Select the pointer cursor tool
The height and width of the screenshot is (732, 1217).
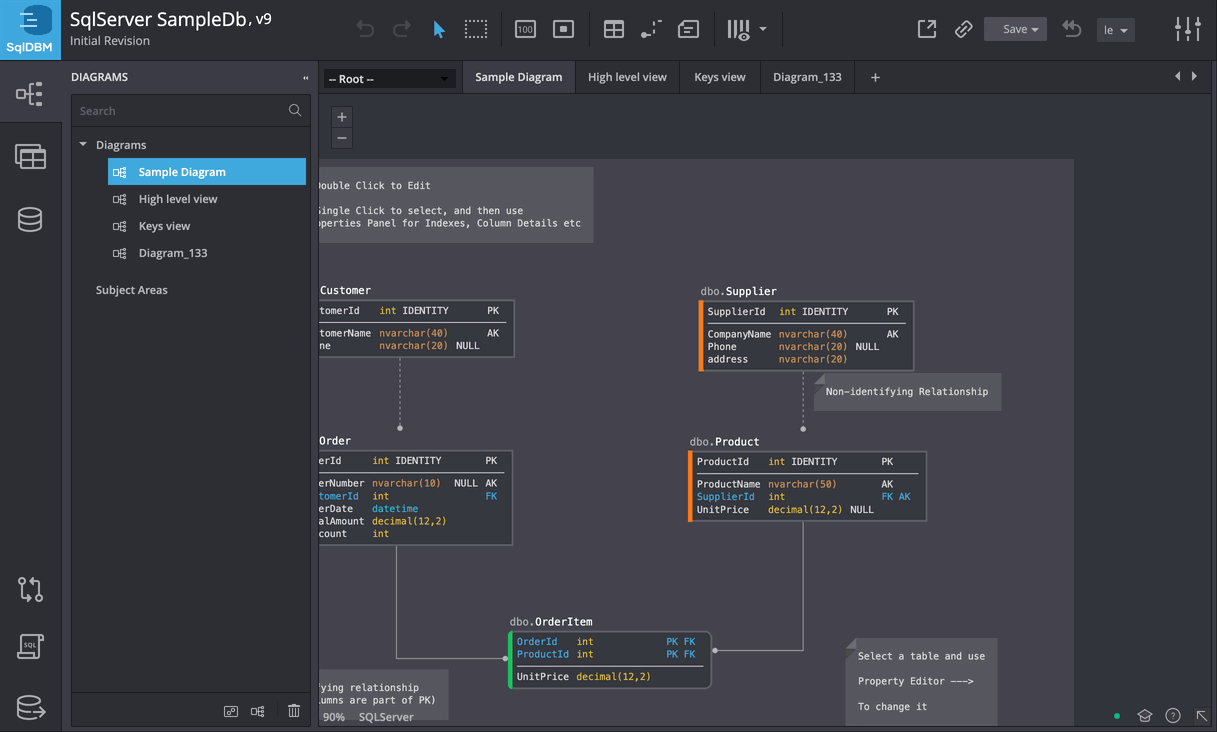tap(439, 30)
